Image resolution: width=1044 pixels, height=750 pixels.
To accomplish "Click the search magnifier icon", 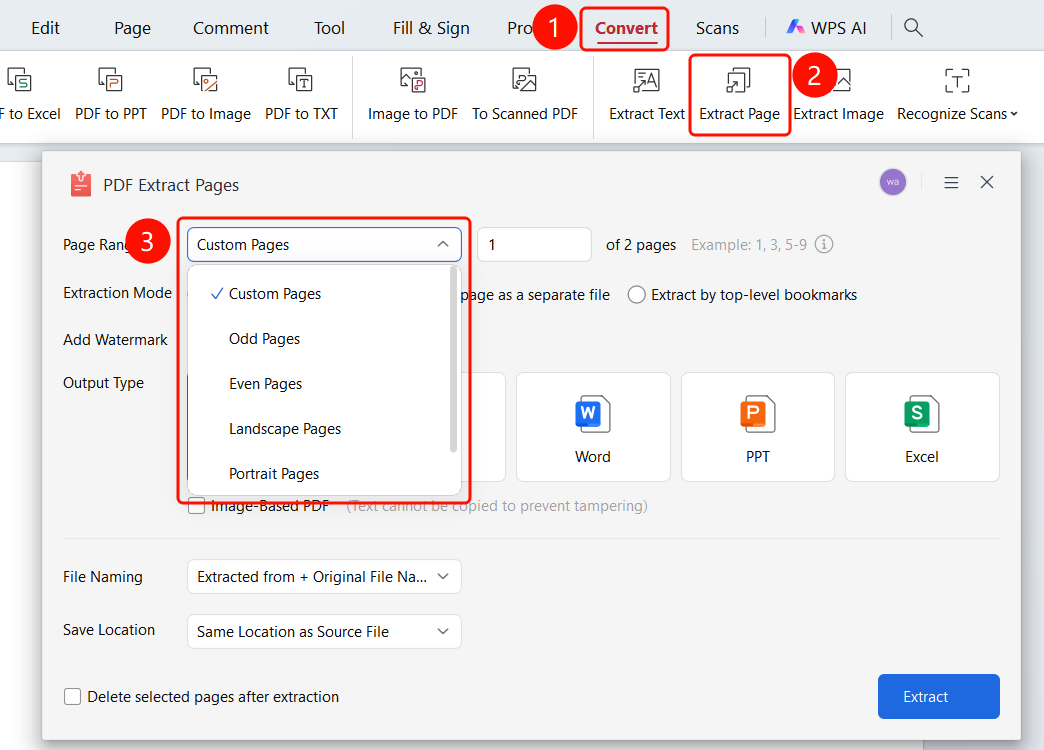I will click(914, 28).
